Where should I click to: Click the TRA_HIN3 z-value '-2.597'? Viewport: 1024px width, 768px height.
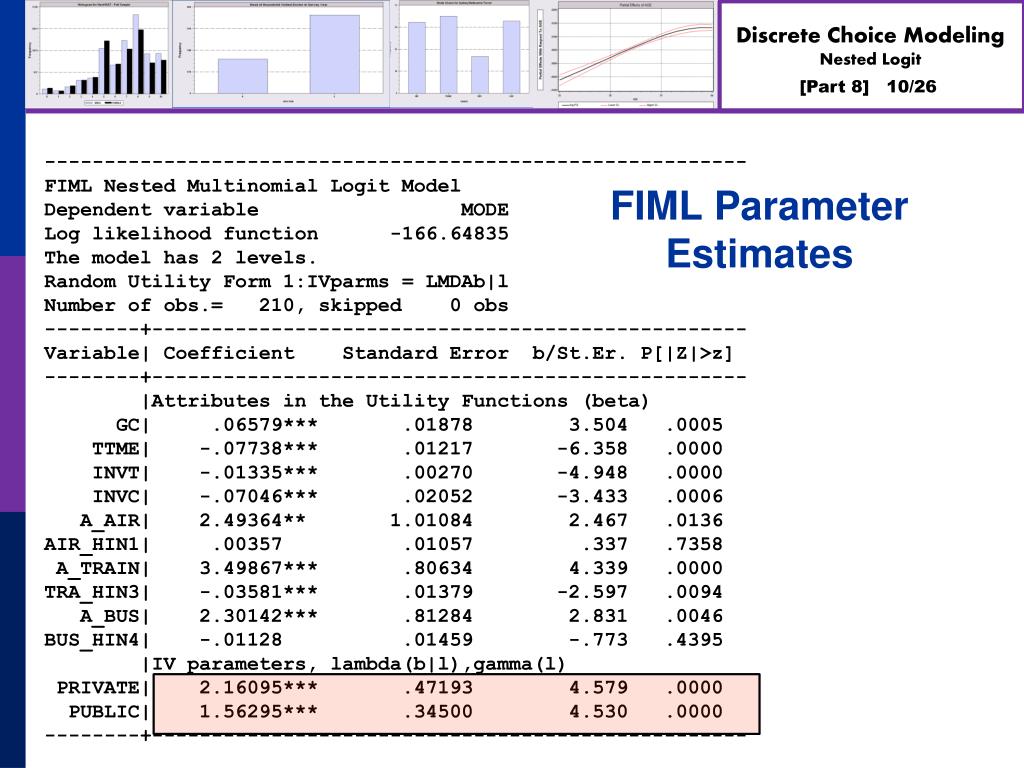(x=592, y=592)
